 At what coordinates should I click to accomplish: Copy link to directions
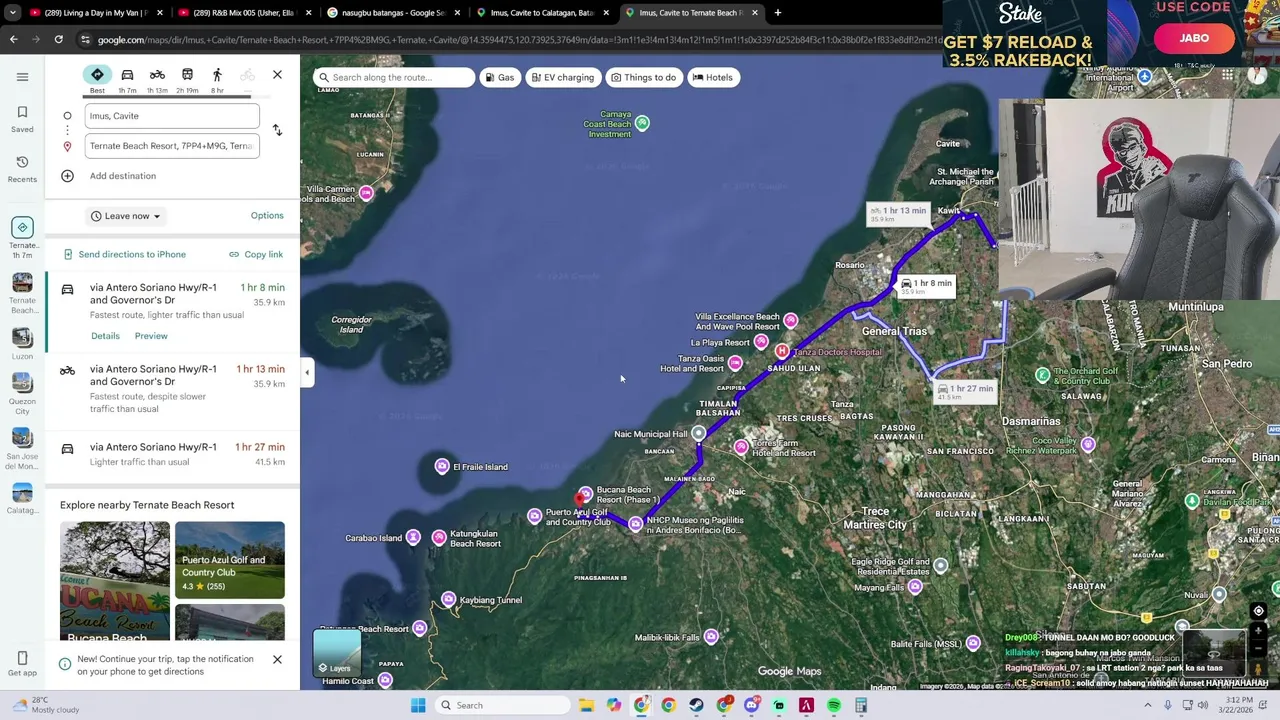tap(256, 254)
